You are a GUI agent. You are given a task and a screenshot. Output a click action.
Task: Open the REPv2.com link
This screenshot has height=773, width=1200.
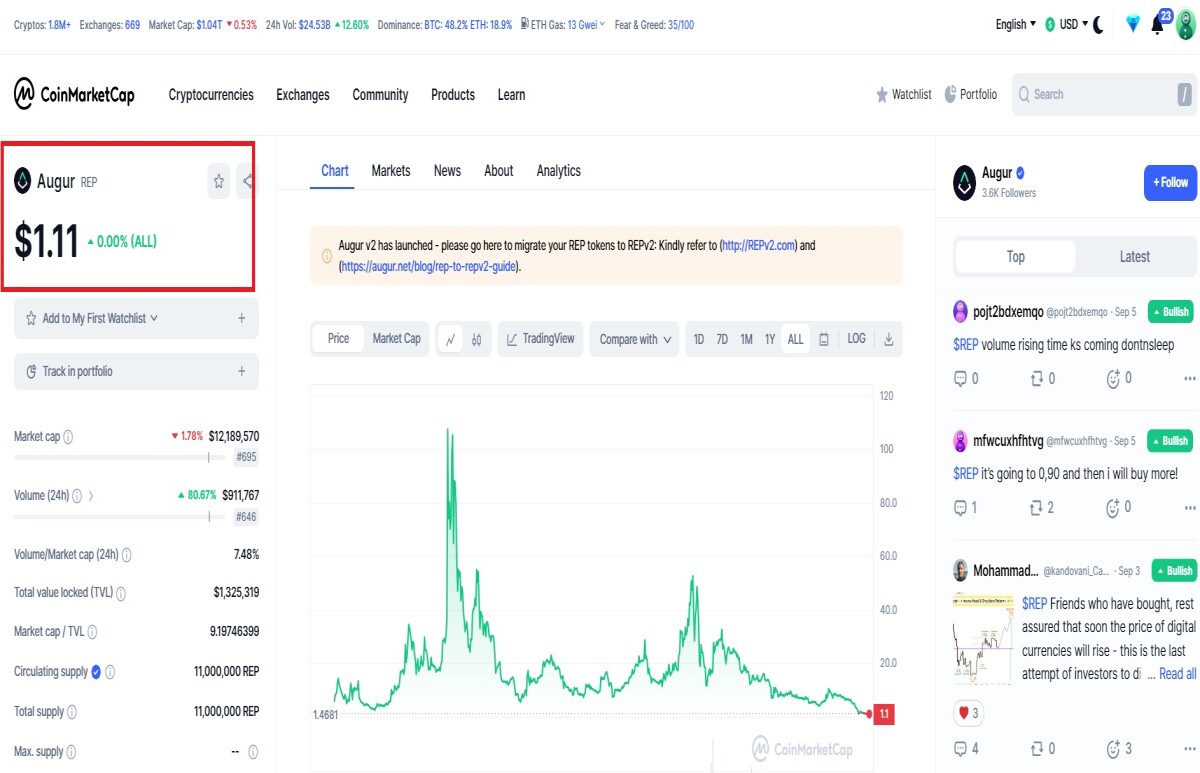759,245
